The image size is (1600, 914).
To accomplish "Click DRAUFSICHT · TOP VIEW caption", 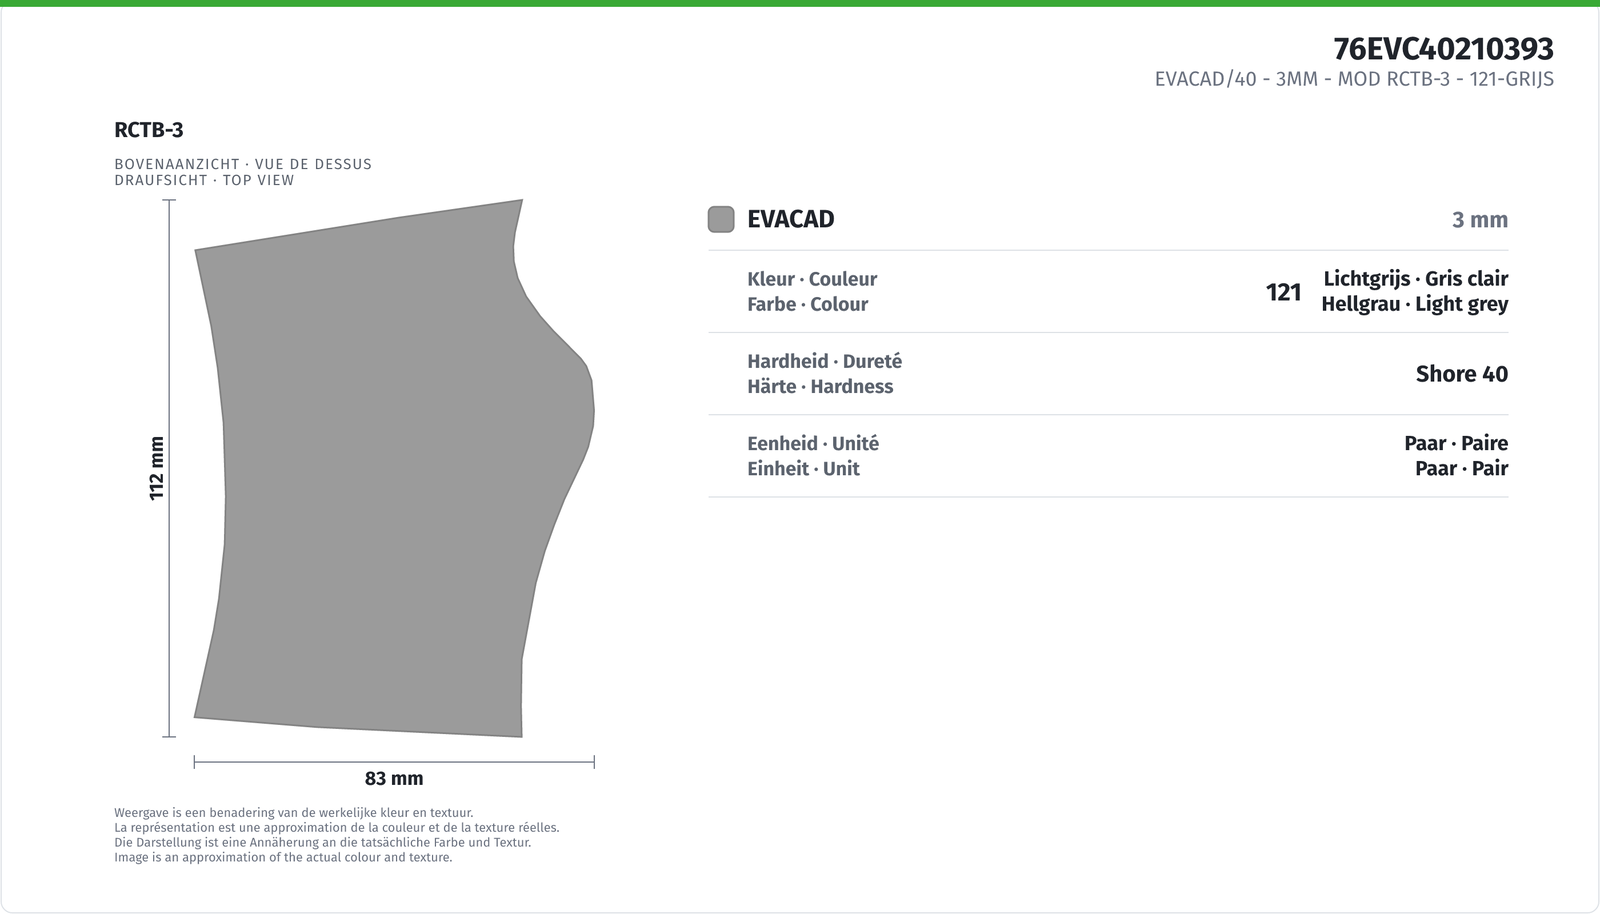I will point(205,180).
